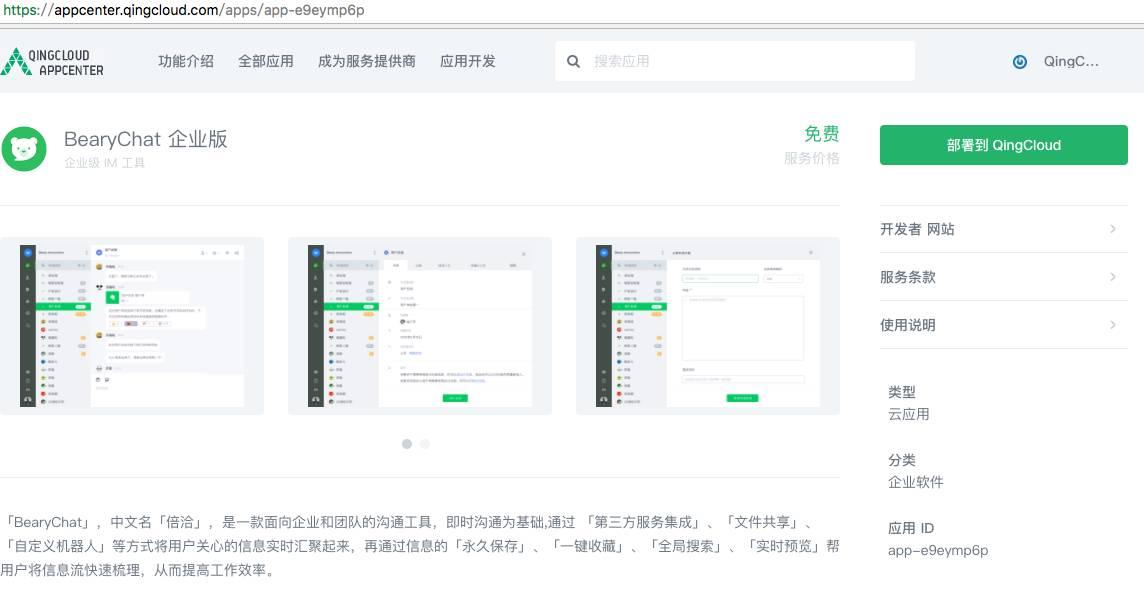1144x600 pixels.
Task: Select the first carousel dot
Action: pos(407,444)
